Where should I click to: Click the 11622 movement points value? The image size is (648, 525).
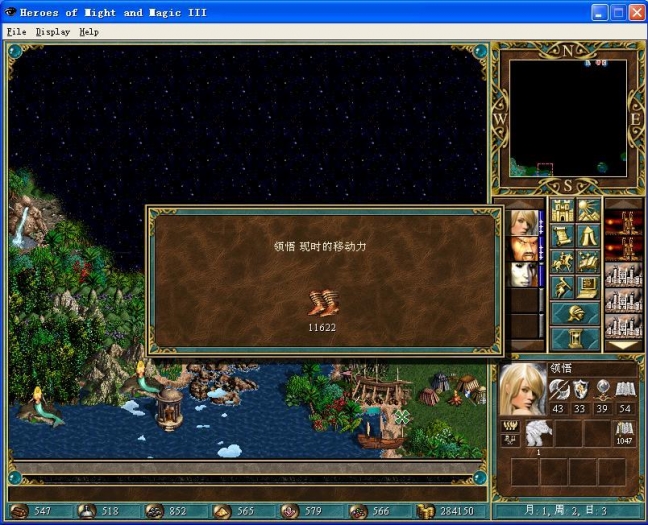[322, 328]
